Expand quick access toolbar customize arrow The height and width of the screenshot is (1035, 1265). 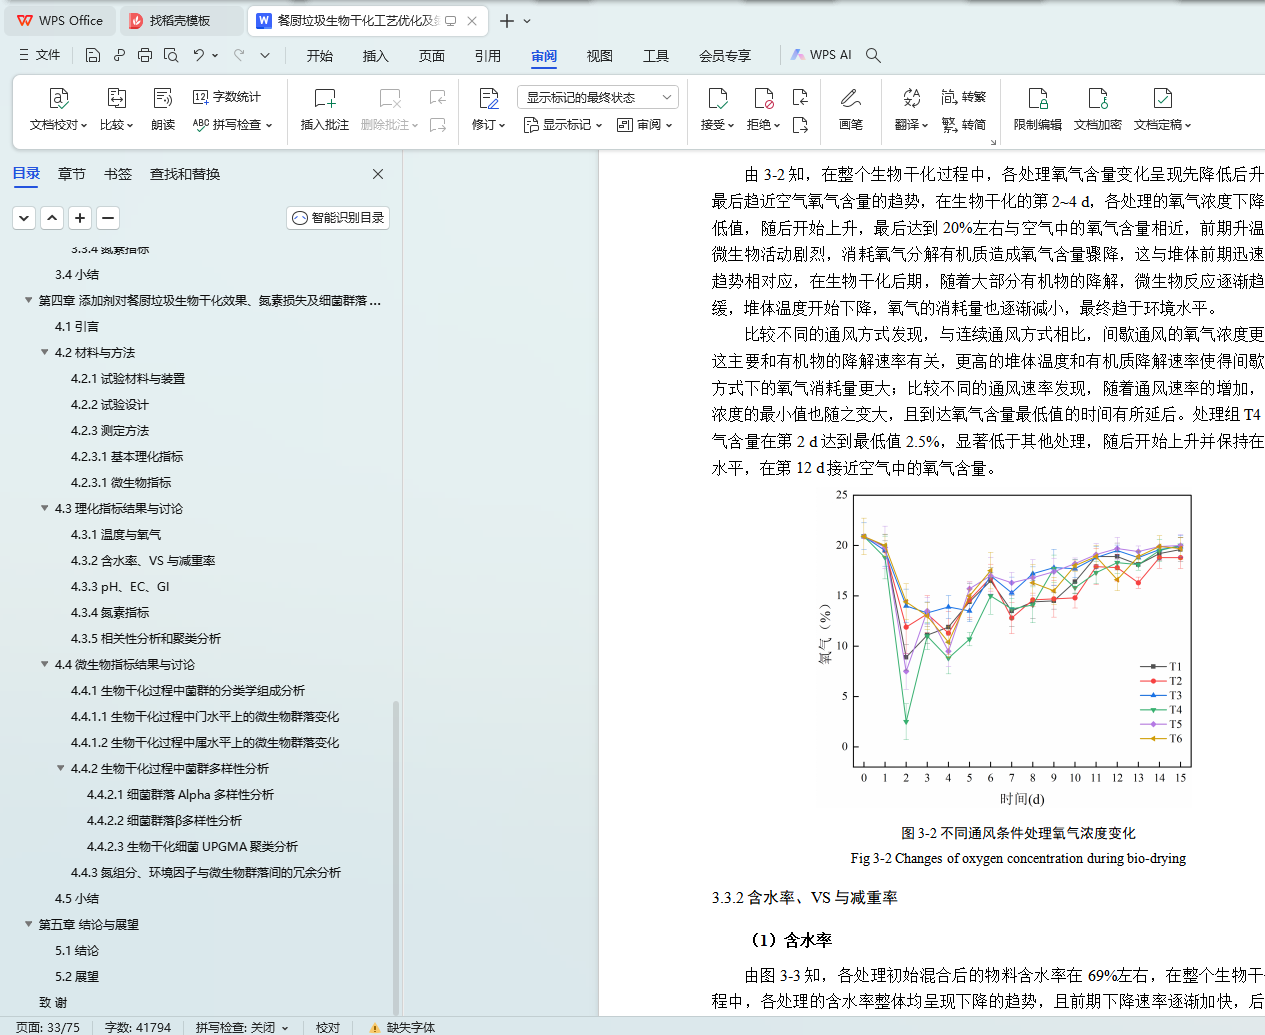click(265, 55)
